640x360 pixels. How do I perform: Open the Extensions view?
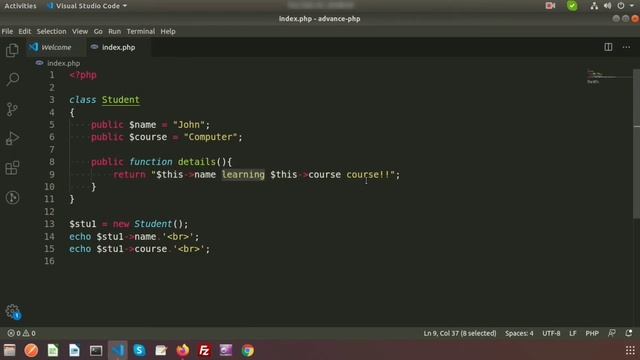[12, 168]
